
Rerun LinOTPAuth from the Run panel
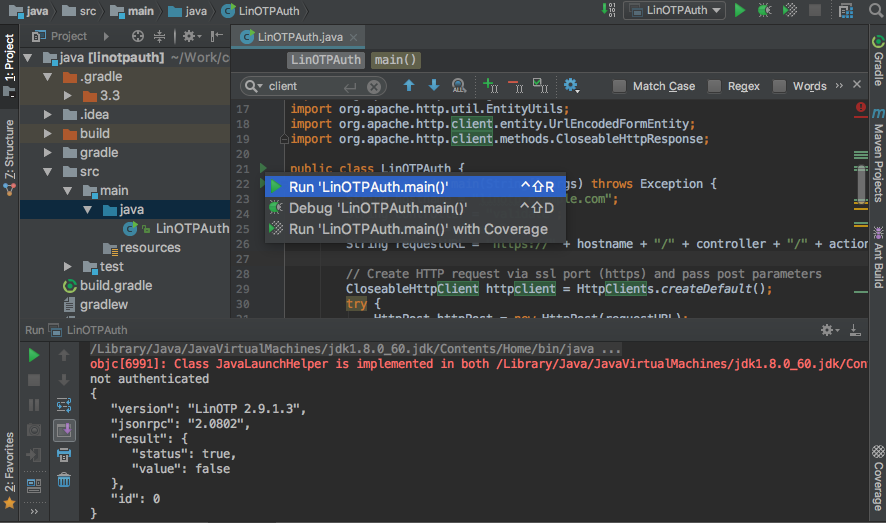tap(34, 355)
